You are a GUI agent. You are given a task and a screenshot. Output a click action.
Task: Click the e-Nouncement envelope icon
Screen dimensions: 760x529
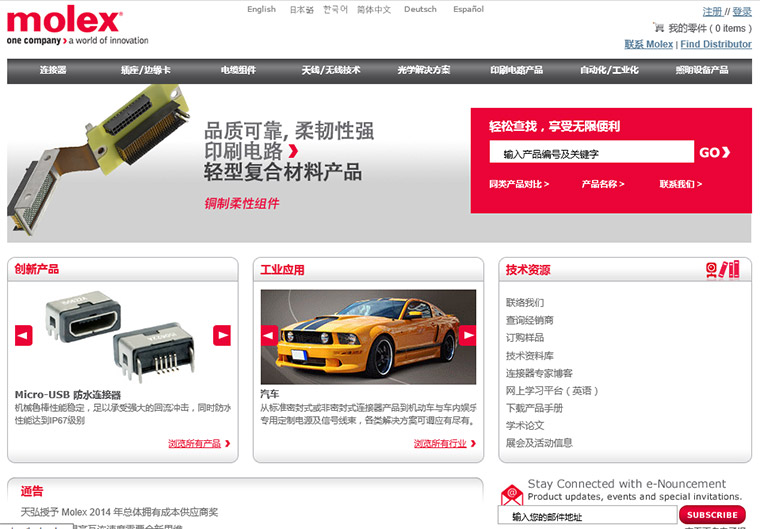click(512, 495)
